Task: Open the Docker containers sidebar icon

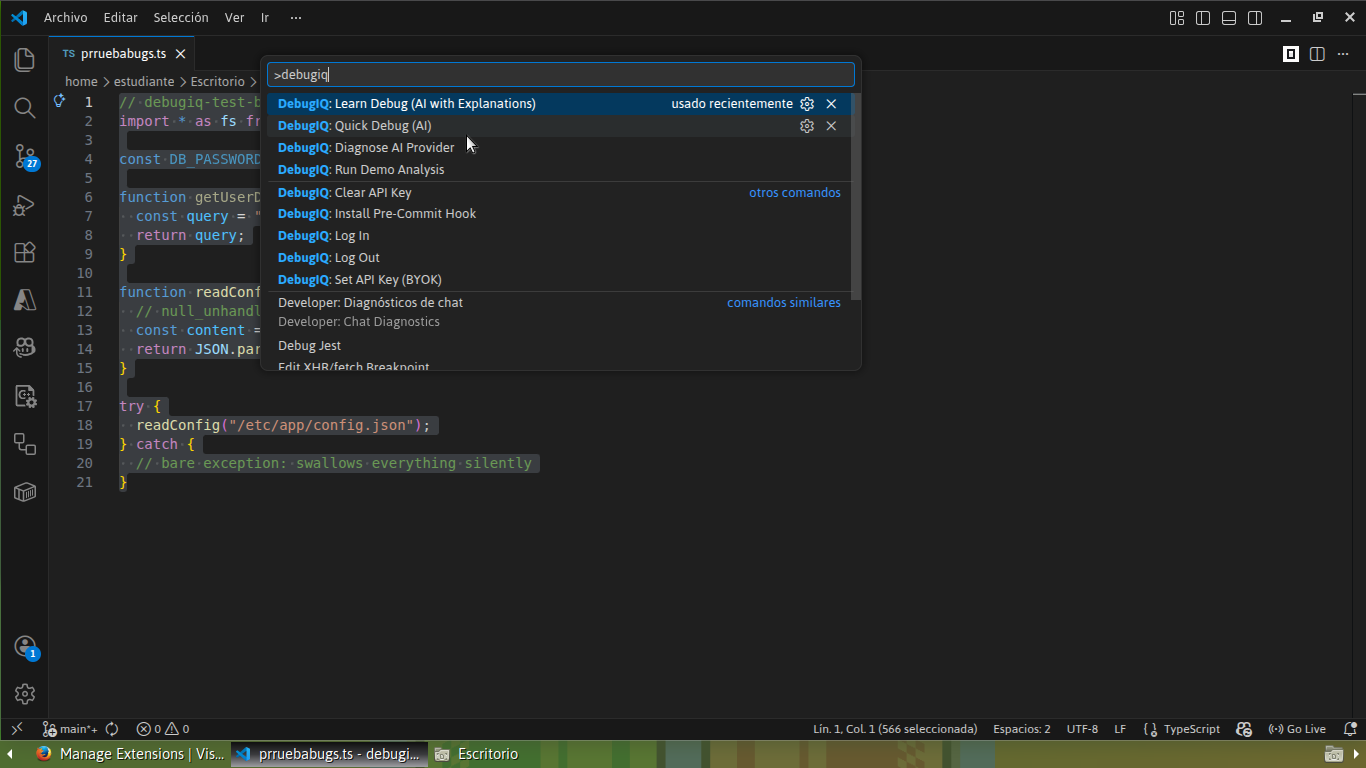Action: (24, 492)
